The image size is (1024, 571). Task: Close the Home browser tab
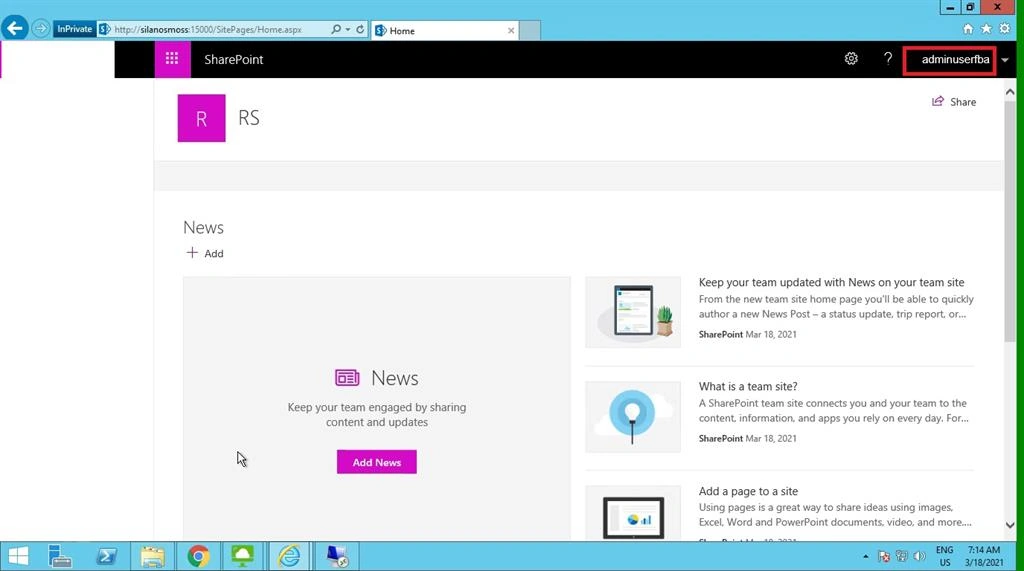[x=511, y=31]
